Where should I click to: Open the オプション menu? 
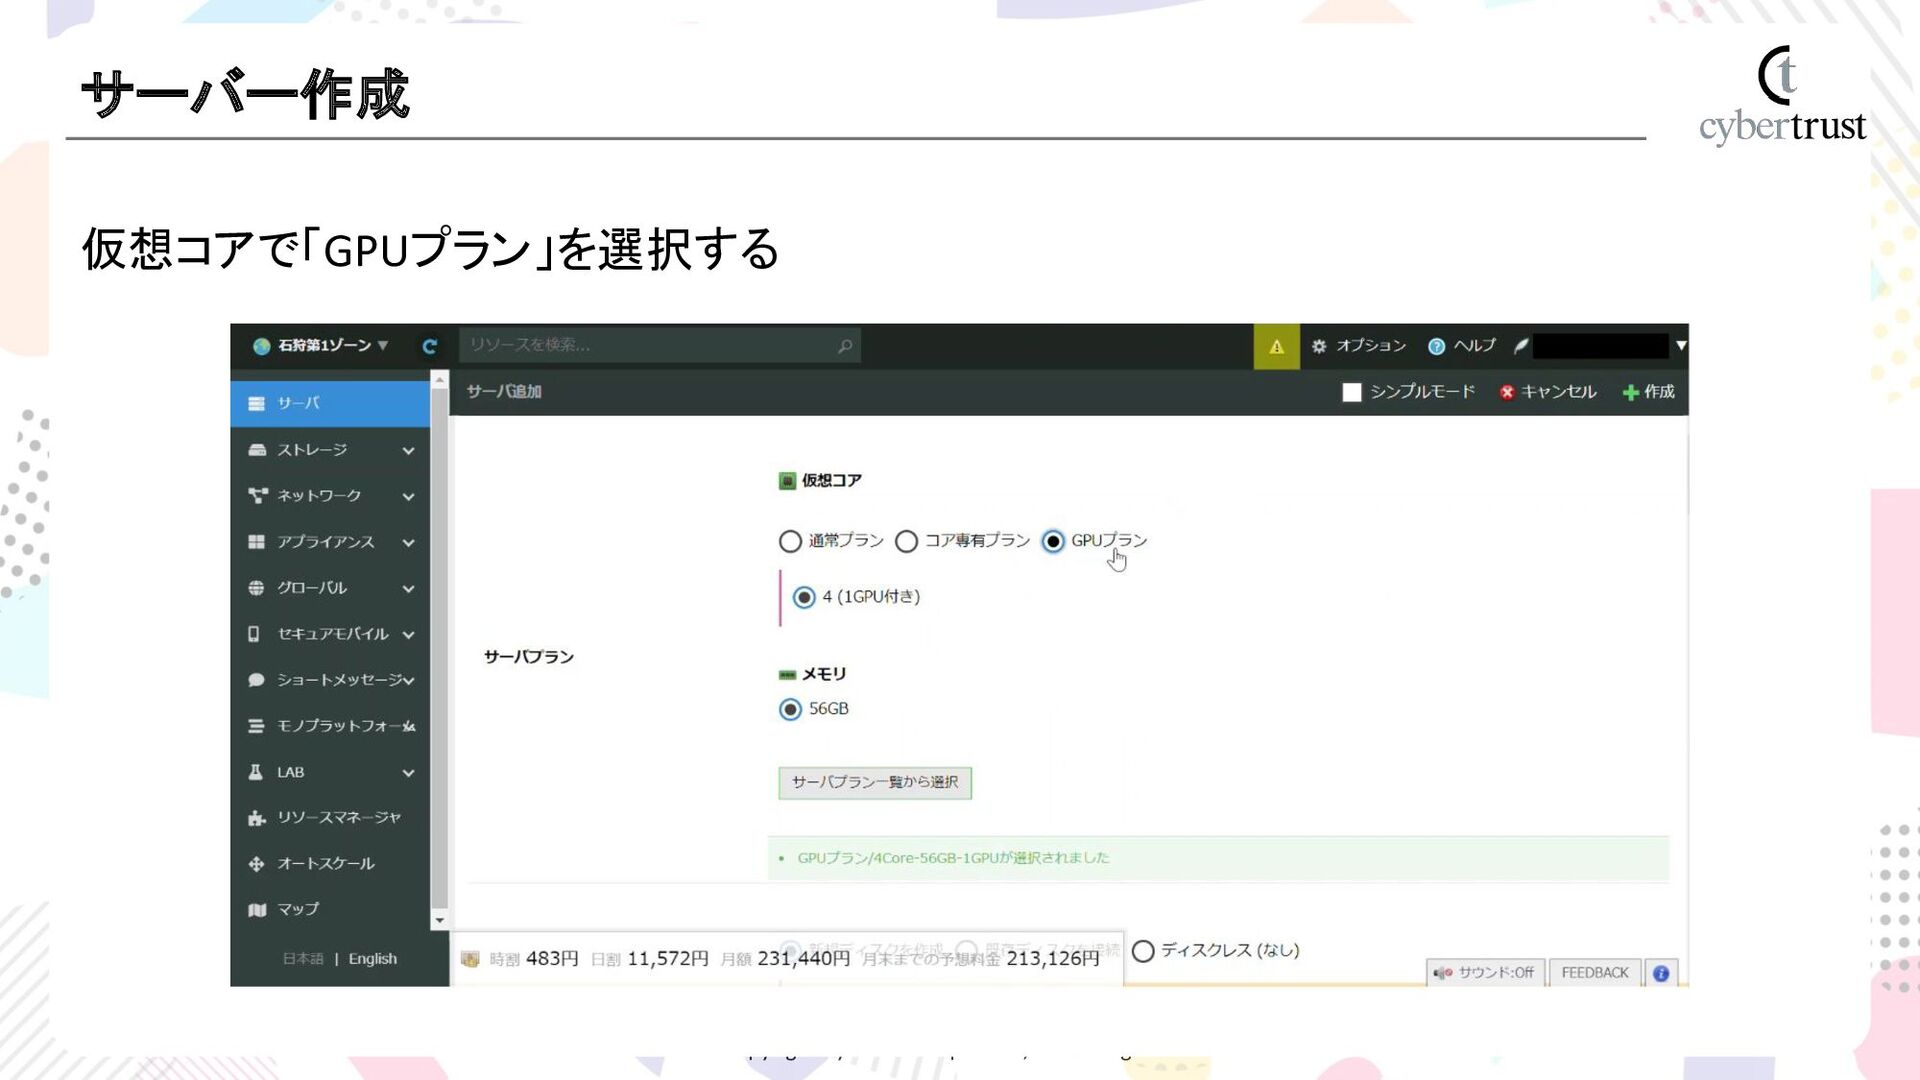(x=1359, y=346)
